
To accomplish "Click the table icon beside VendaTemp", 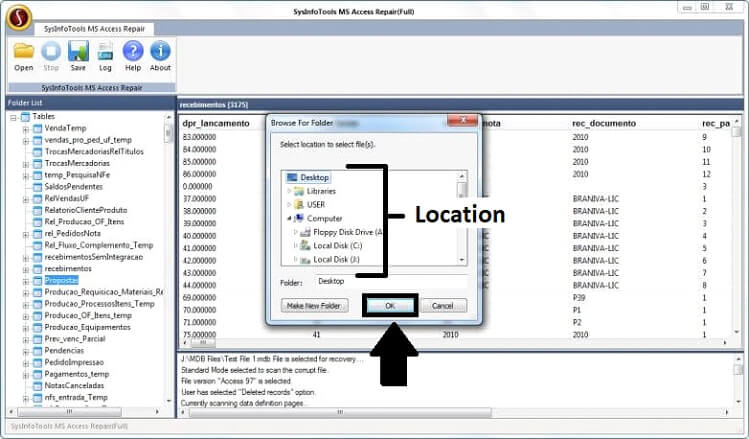I will coord(38,128).
